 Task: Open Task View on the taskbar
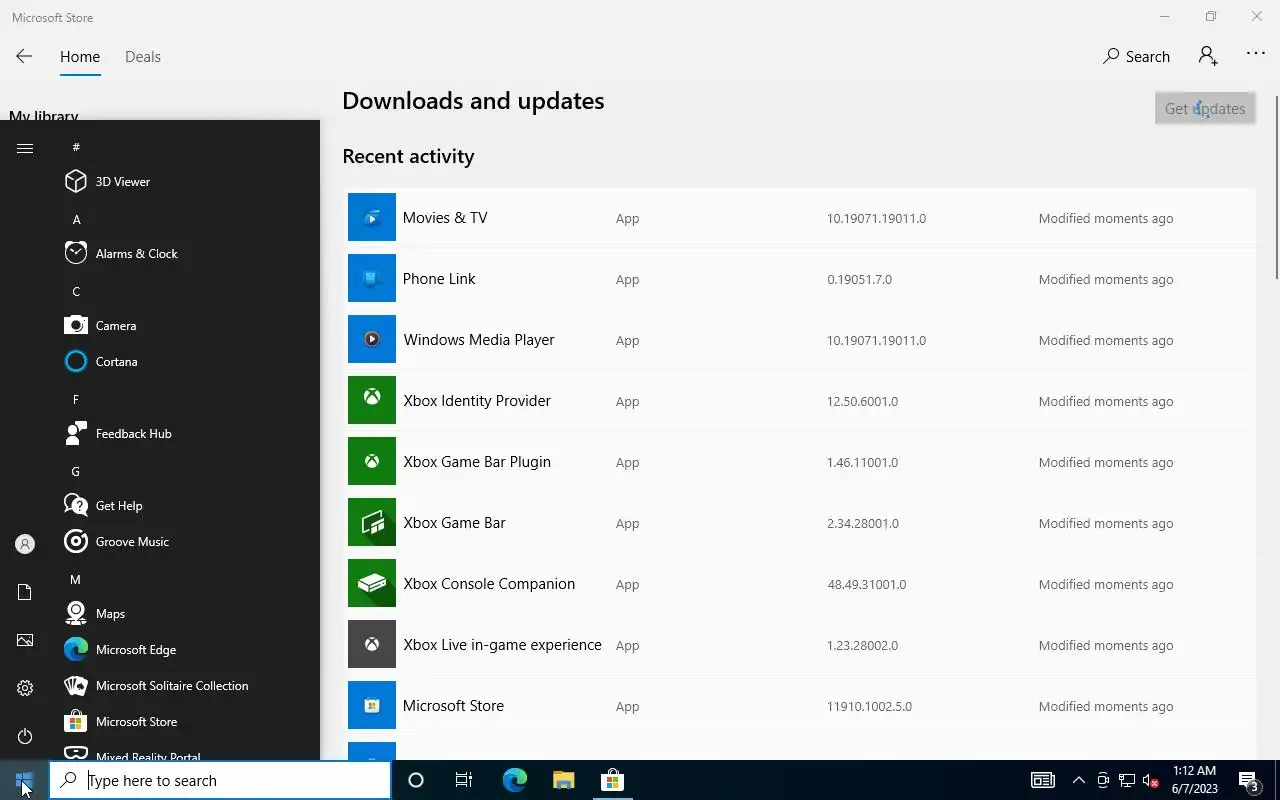[464, 780]
